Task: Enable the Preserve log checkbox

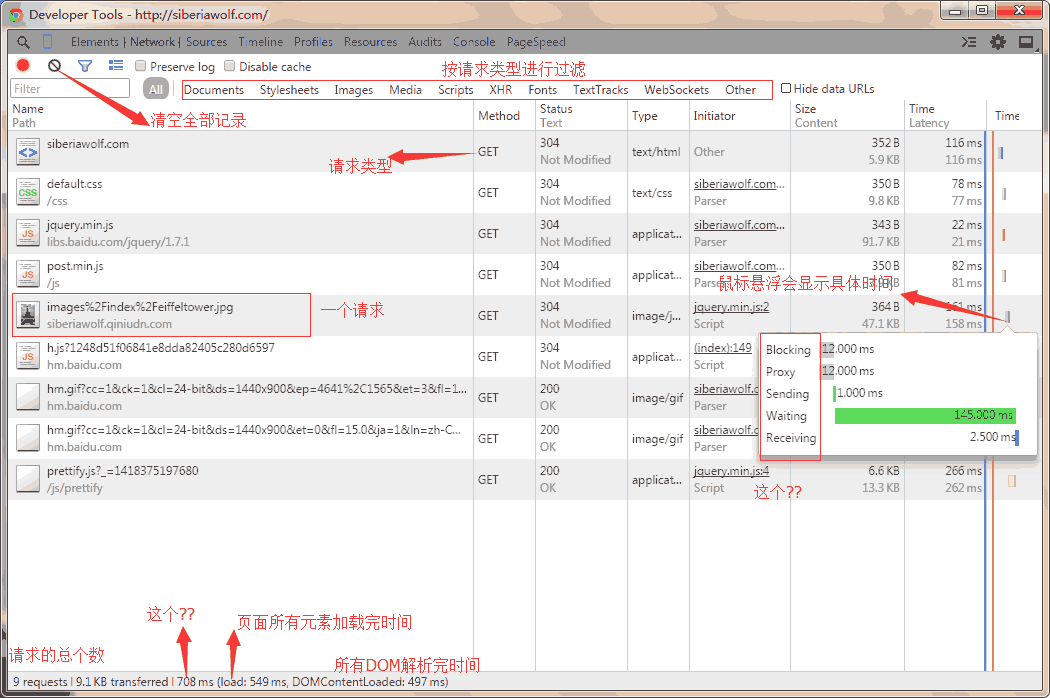Action: click(x=141, y=66)
